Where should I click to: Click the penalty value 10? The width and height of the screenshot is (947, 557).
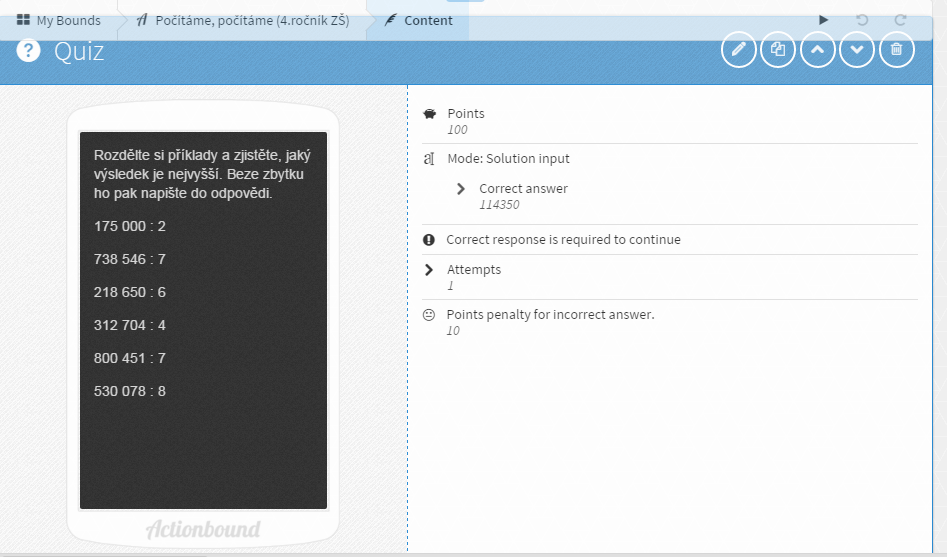pos(453,330)
